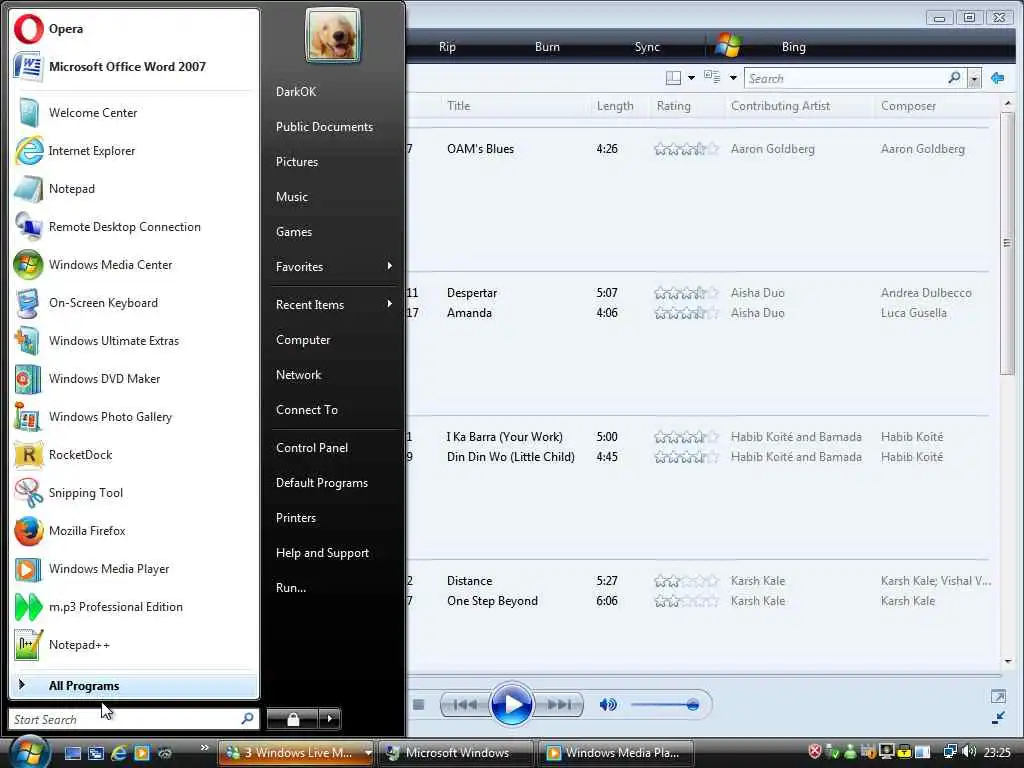Launch Mozilla Firefox
This screenshot has height=768, width=1024.
[134, 531]
